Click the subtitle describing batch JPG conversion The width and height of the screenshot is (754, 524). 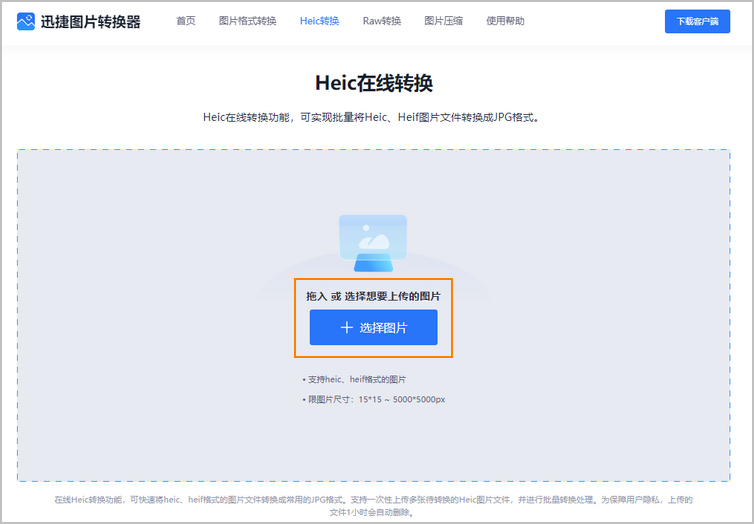(372, 117)
